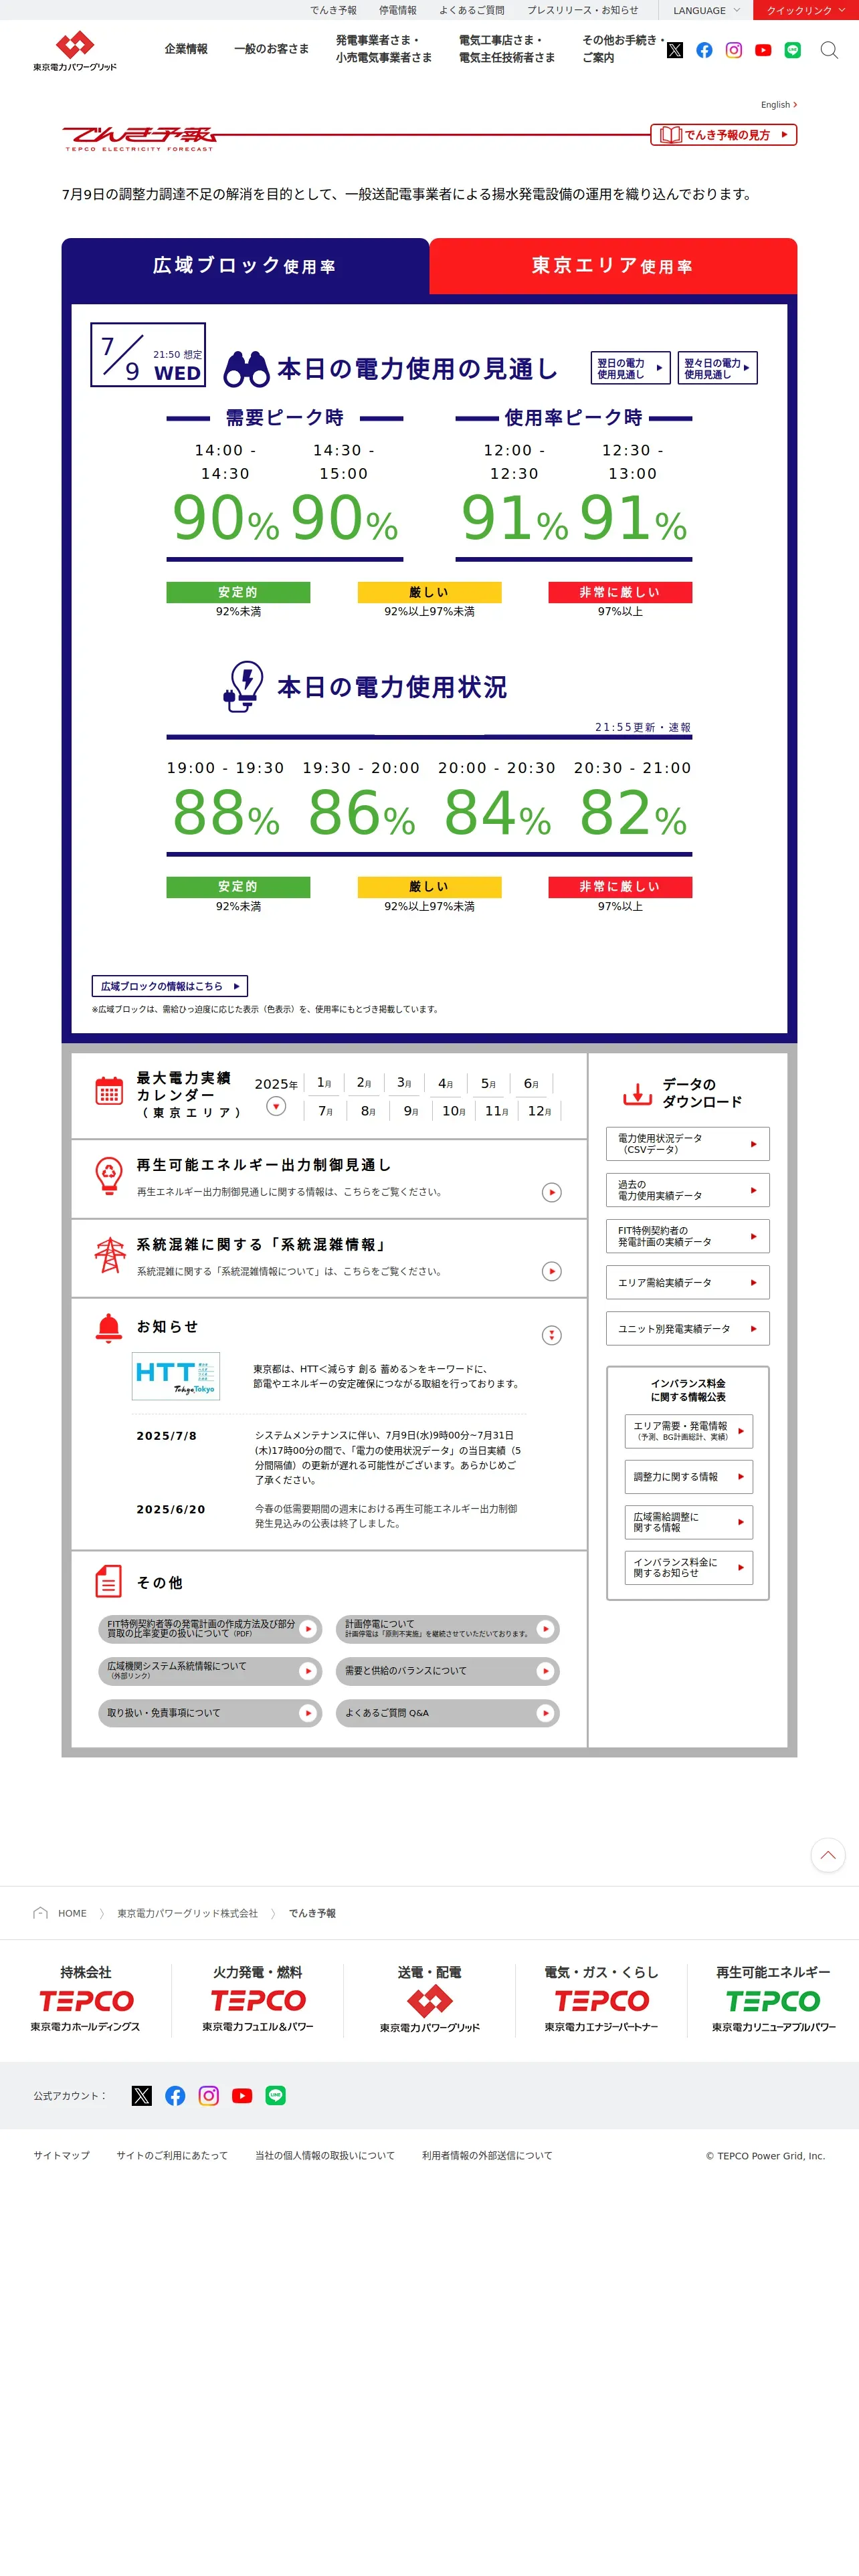This screenshot has width=859, height=2576.
Task: Open the クイックリンク dropdown
Action: pos(806,10)
